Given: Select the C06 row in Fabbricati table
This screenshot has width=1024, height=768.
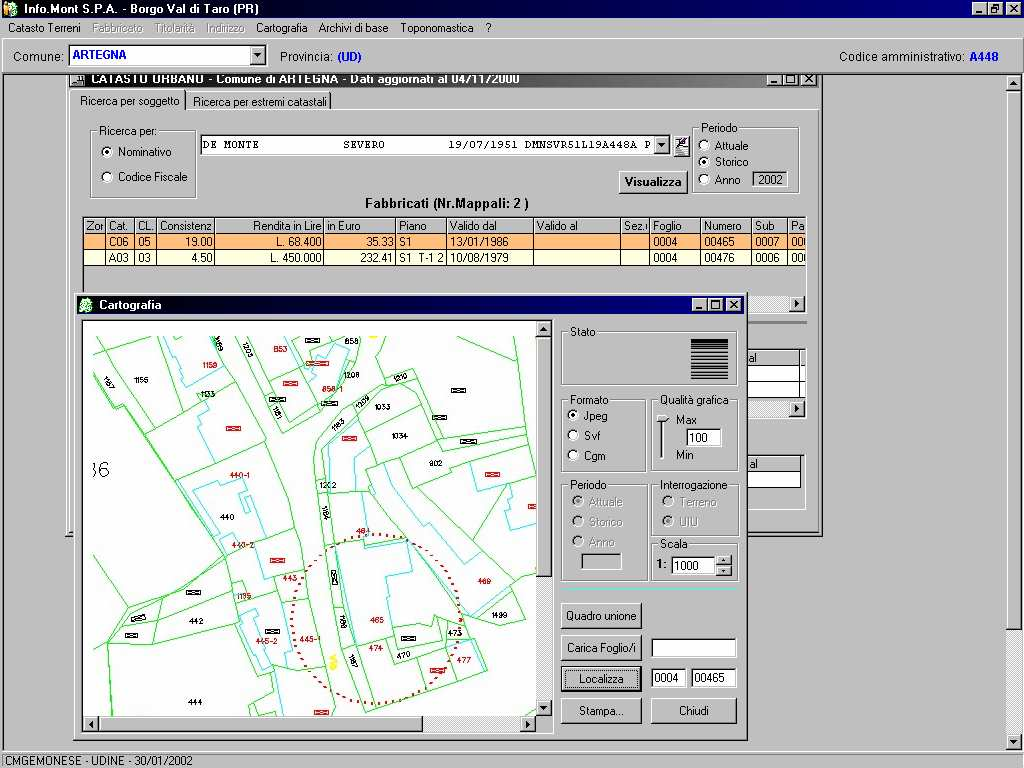Looking at the screenshot, I should 444,242.
